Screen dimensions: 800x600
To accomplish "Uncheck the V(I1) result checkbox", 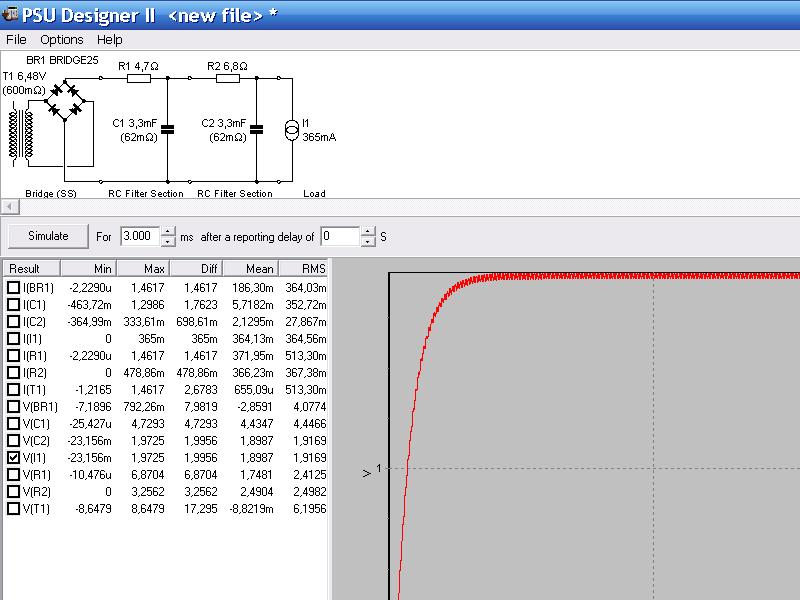I will [x=13, y=458].
